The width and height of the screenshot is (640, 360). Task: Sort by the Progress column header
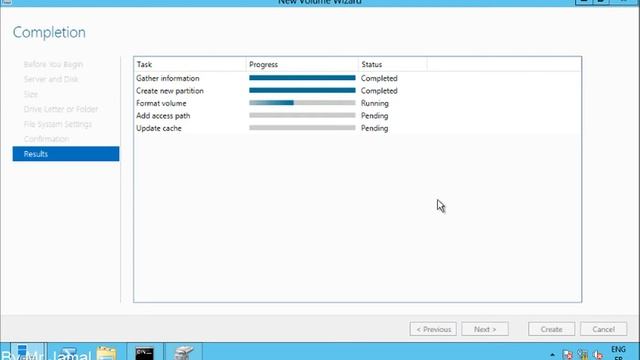click(x=302, y=64)
